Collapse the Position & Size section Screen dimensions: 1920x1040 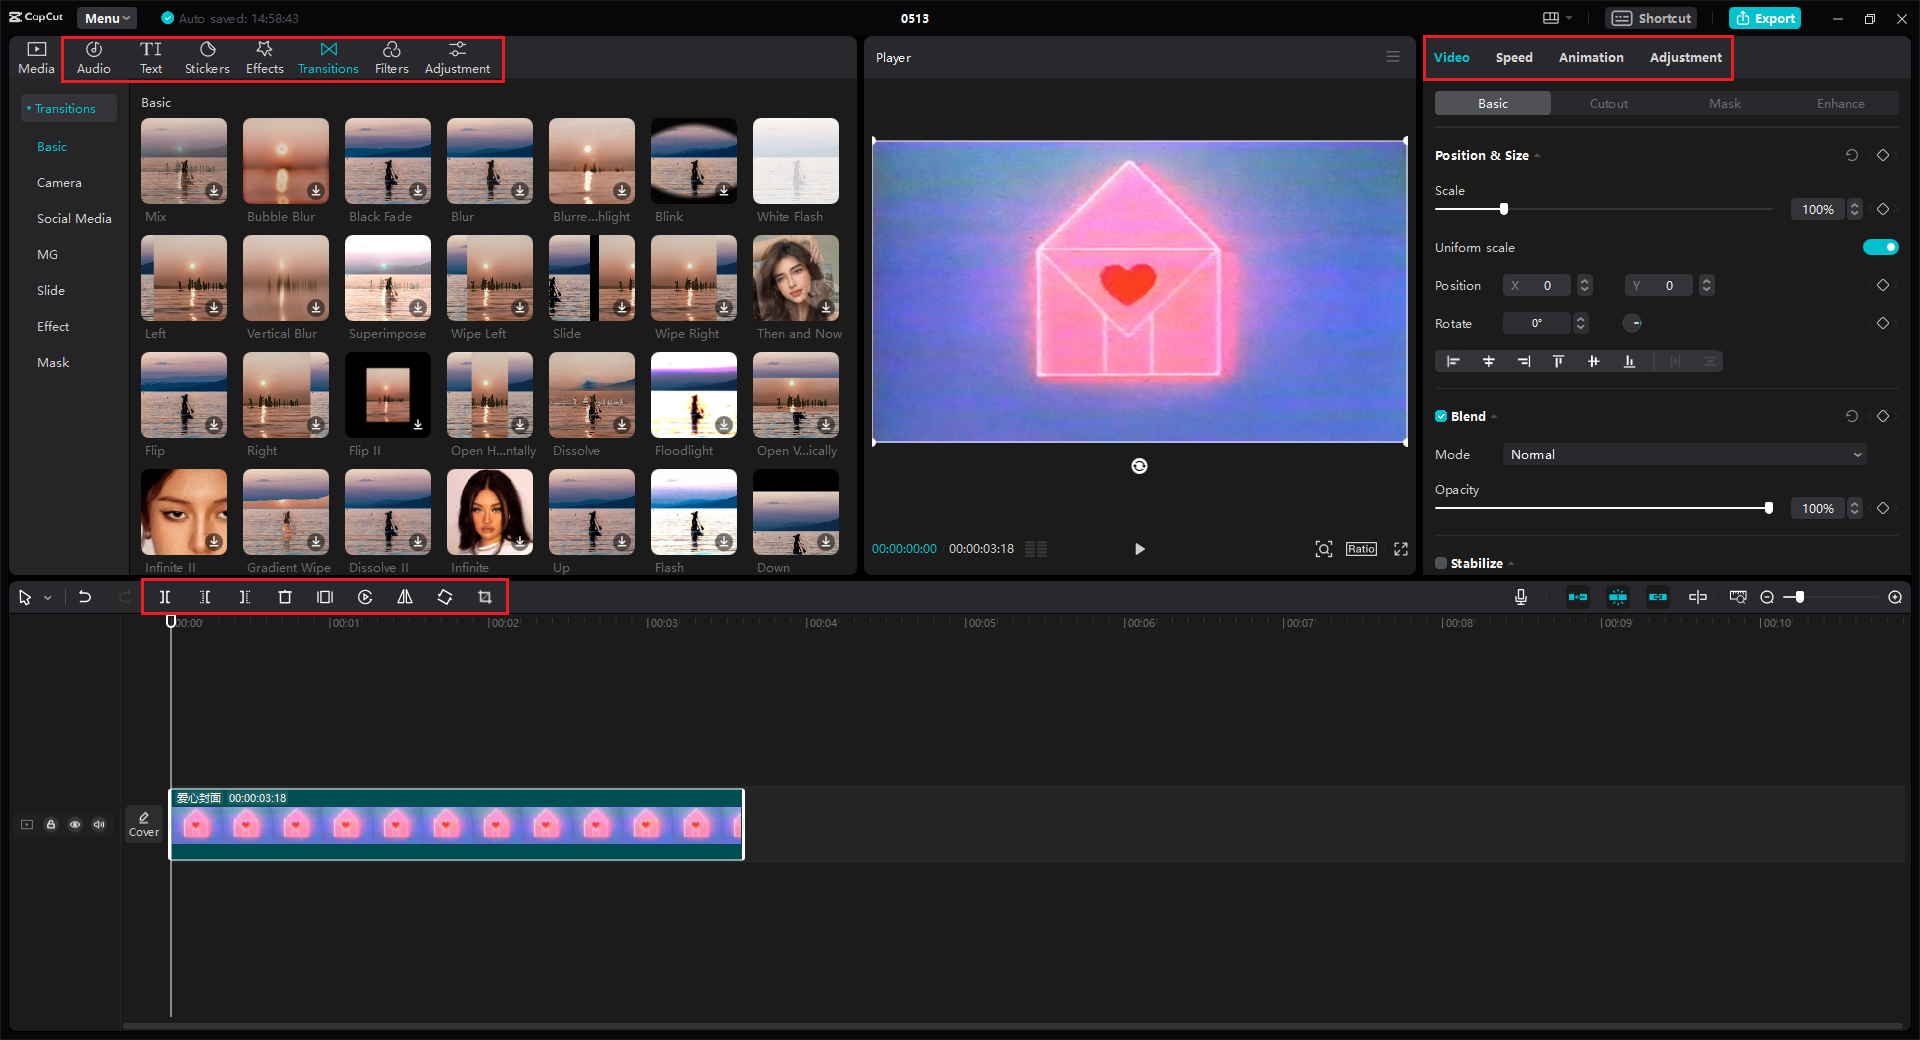pyautogui.click(x=1536, y=156)
